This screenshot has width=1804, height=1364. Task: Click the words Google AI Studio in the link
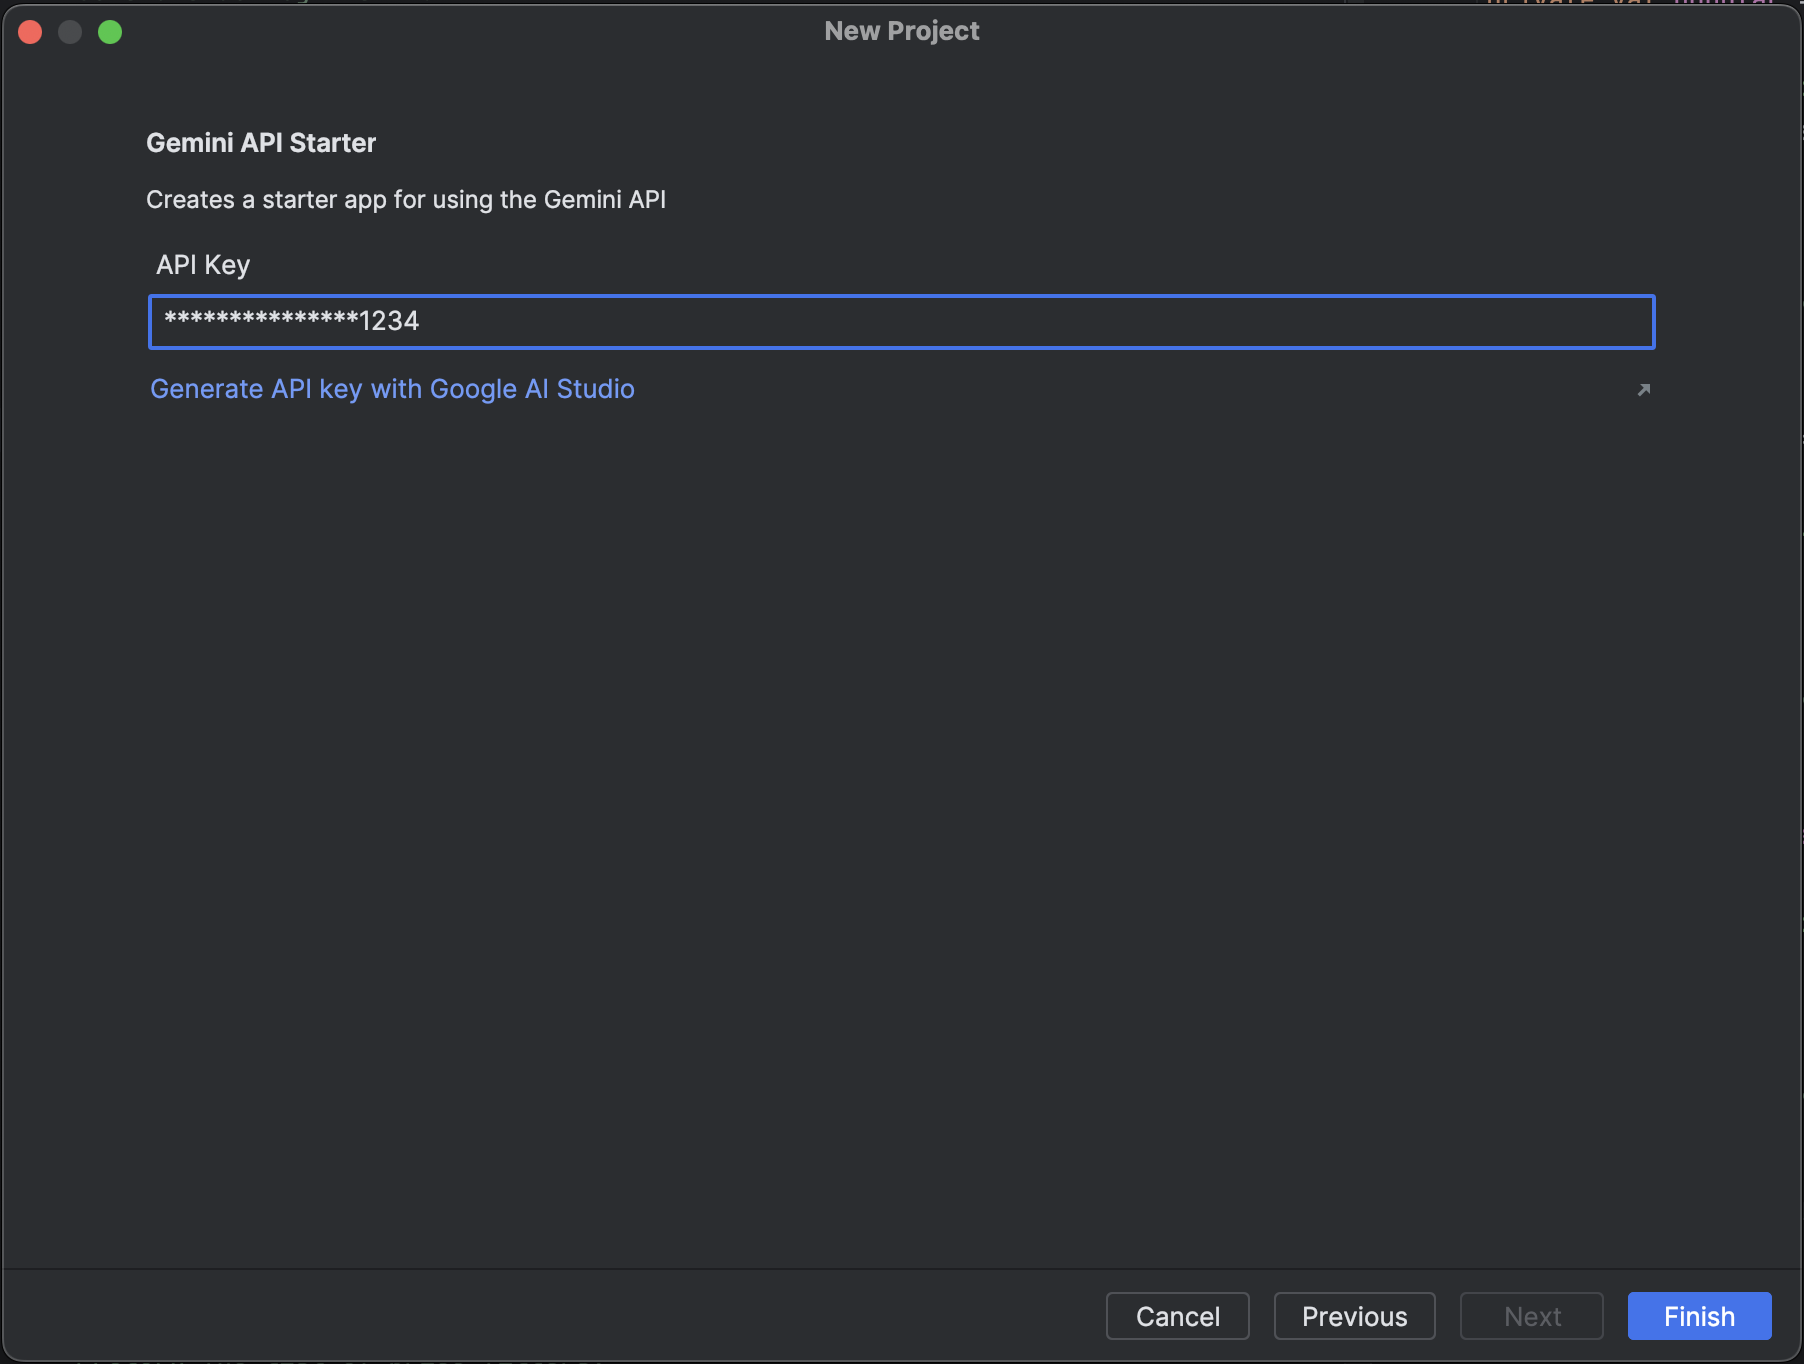tap(532, 389)
